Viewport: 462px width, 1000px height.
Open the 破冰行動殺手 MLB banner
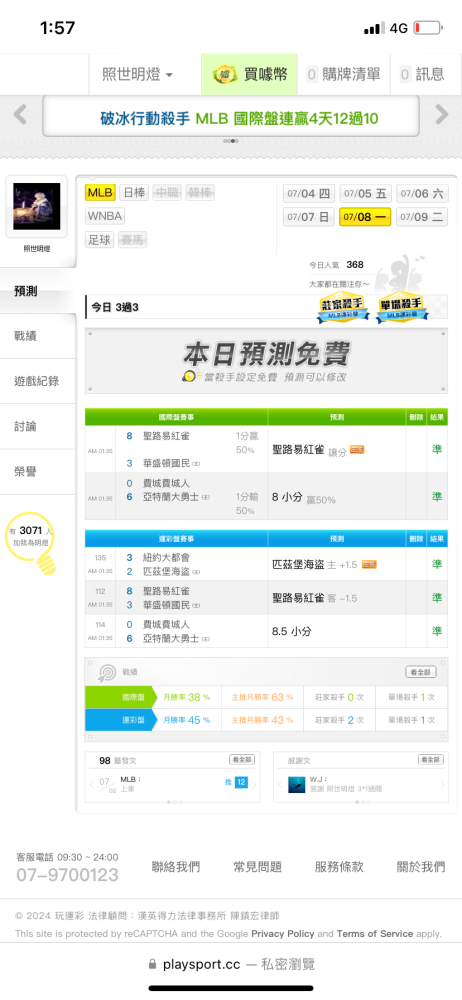coord(230,117)
